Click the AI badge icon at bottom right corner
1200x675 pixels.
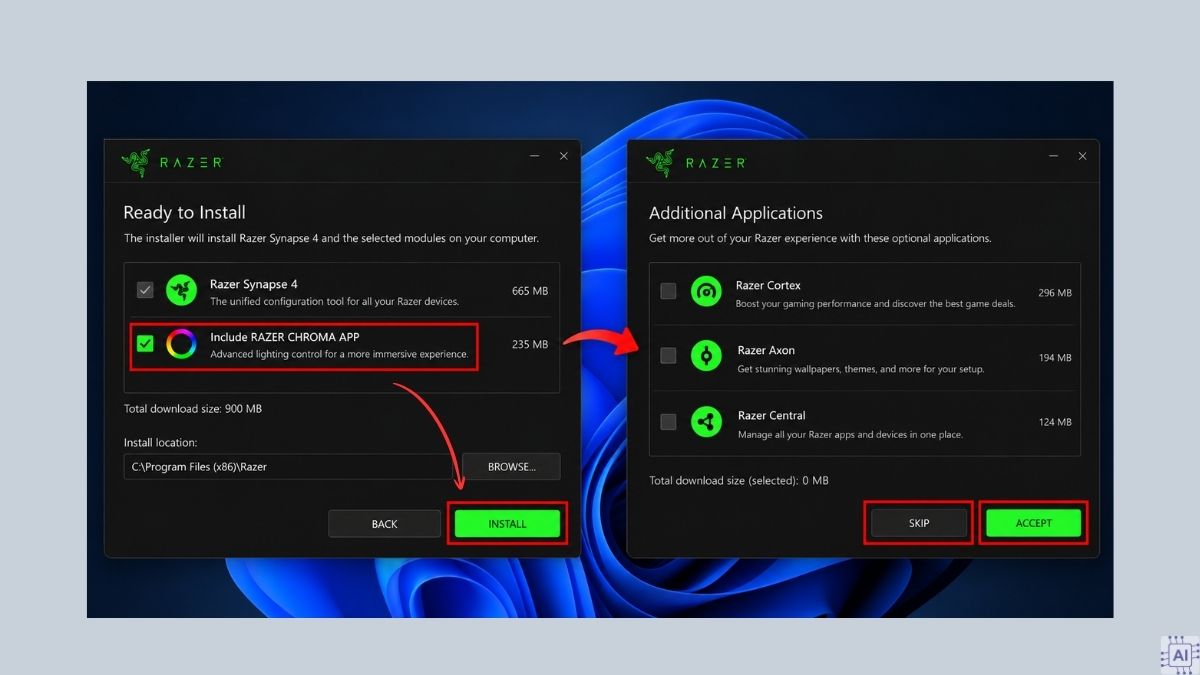[x=1179, y=655]
